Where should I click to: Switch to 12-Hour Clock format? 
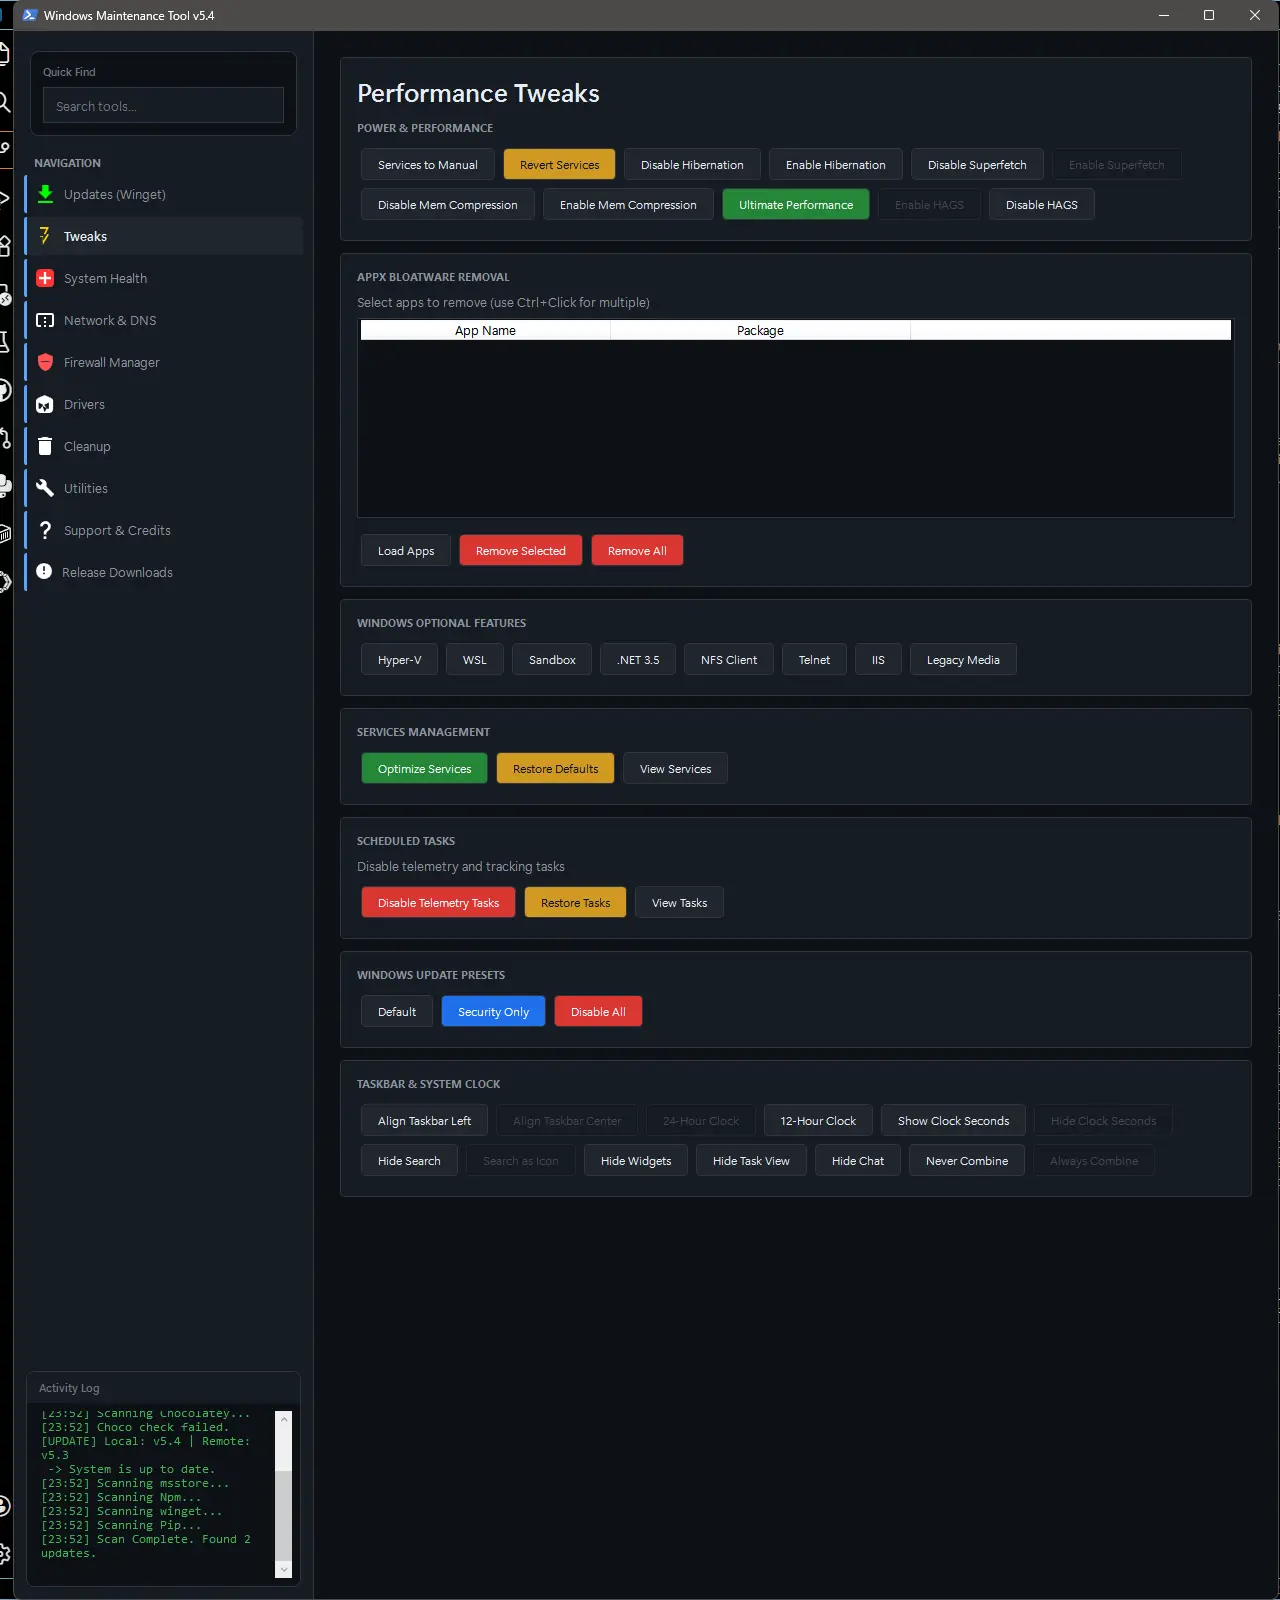coord(818,1121)
